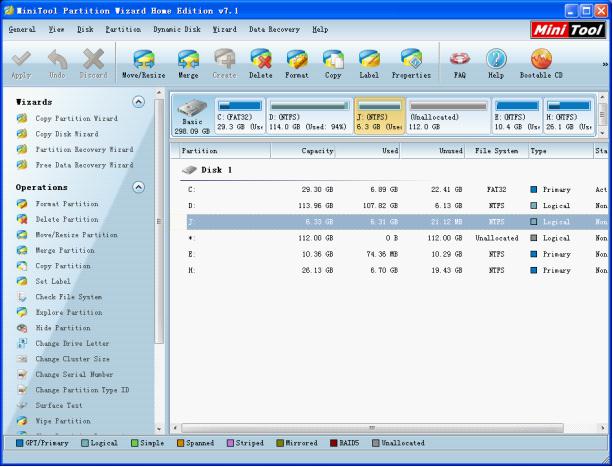Open the Wizard menu
The image size is (613, 467).
224,29
